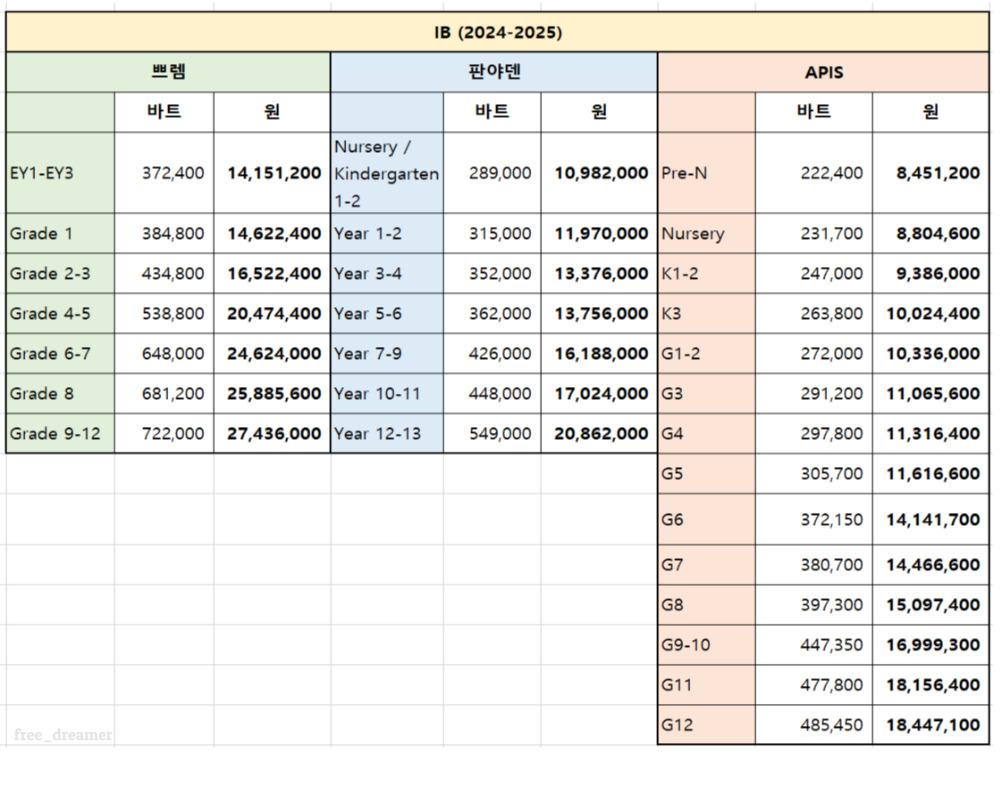The height and width of the screenshot is (800, 1000).
Task: Click the G5 label cell
Action: click(x=707, y=473)
